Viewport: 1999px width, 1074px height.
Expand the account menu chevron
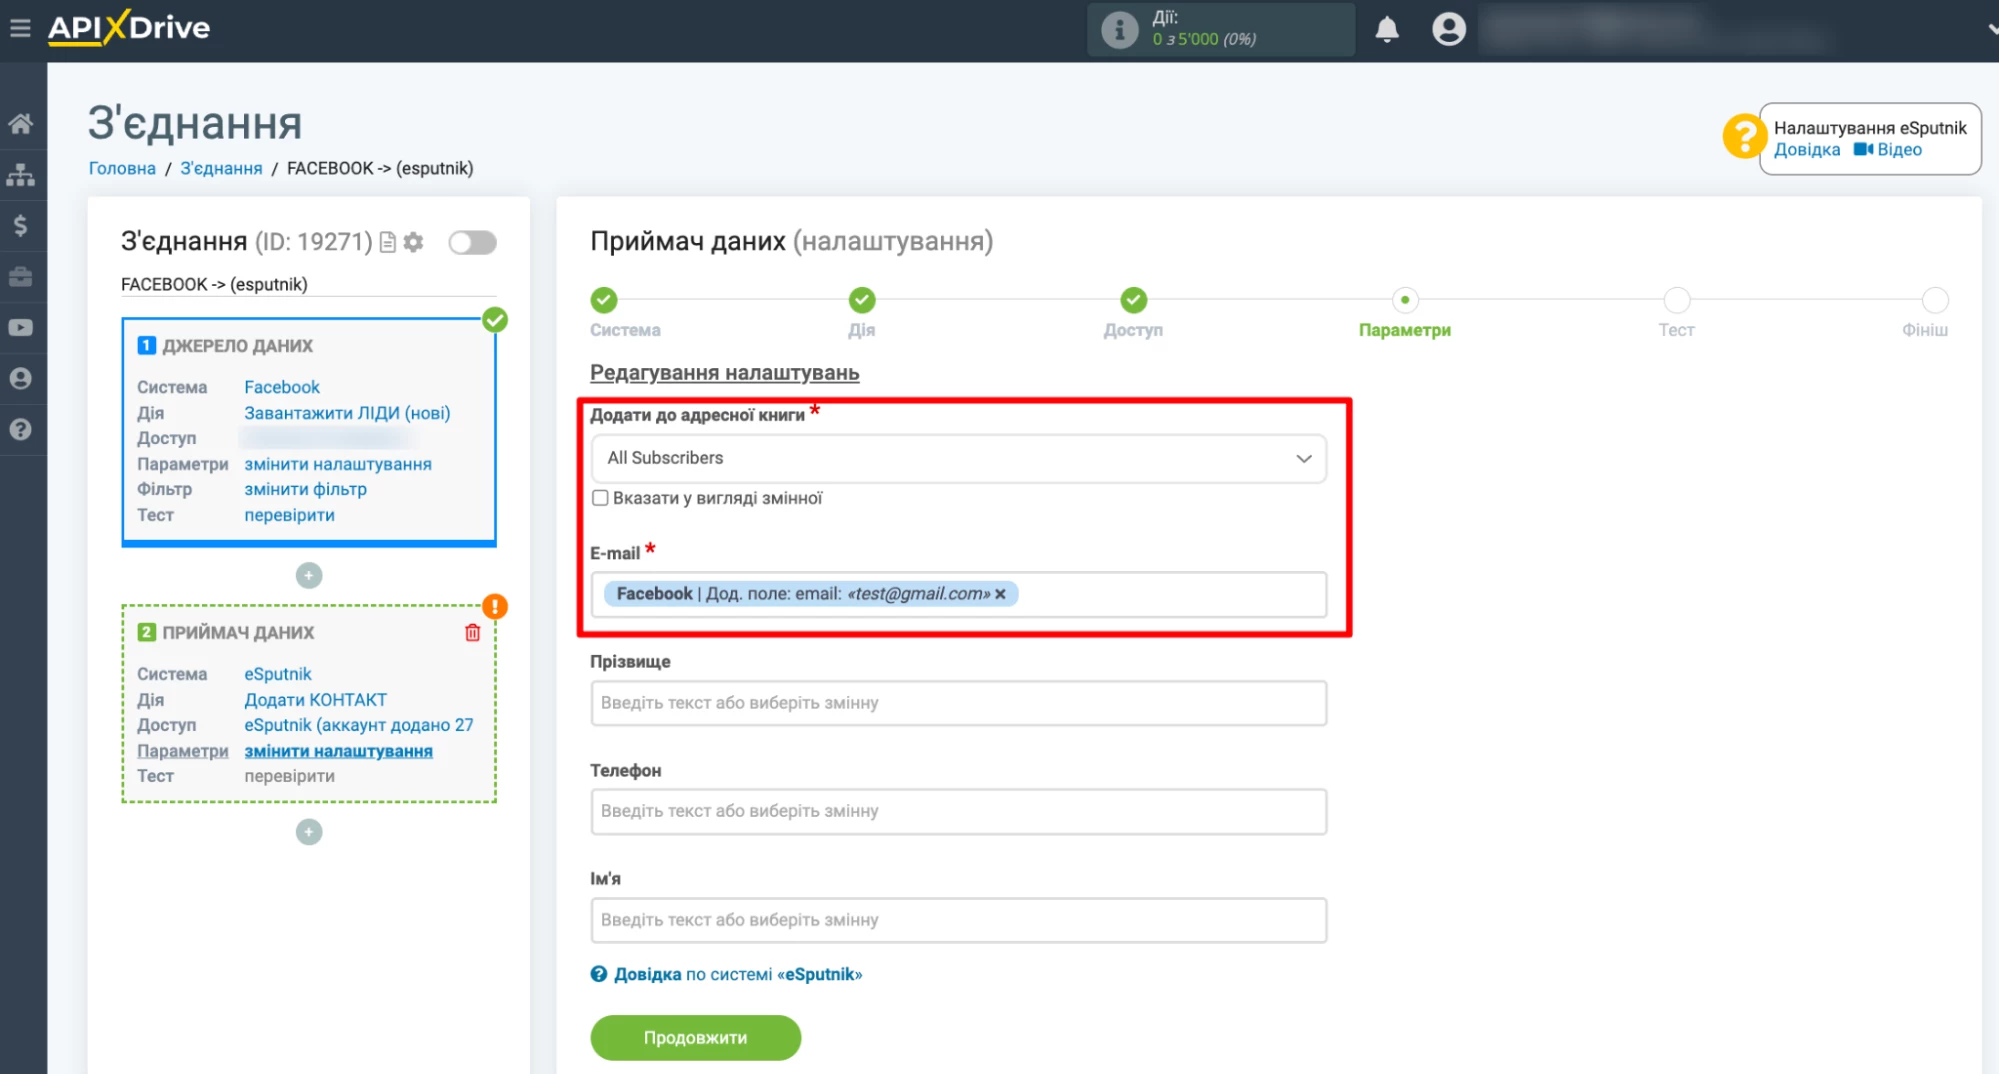[1991, 29]
